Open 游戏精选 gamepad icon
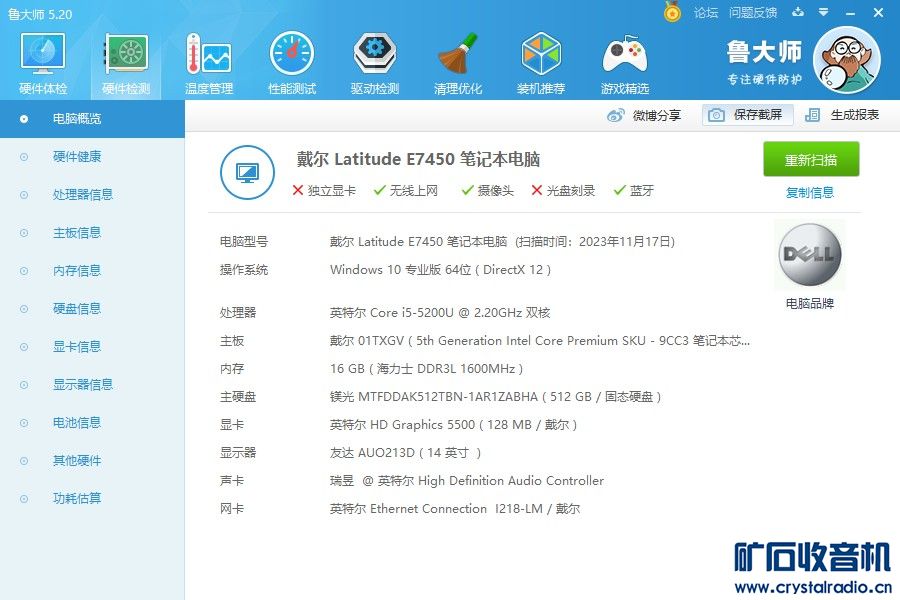 point(624,63)
